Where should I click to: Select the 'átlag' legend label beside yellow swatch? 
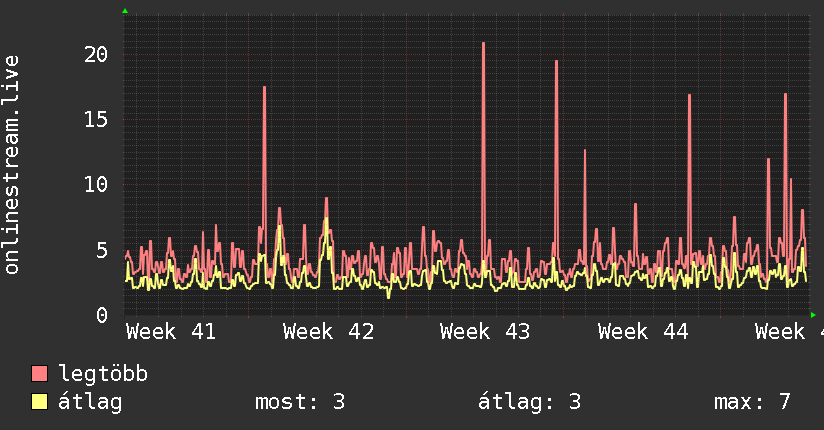click(x=90, y=402)
